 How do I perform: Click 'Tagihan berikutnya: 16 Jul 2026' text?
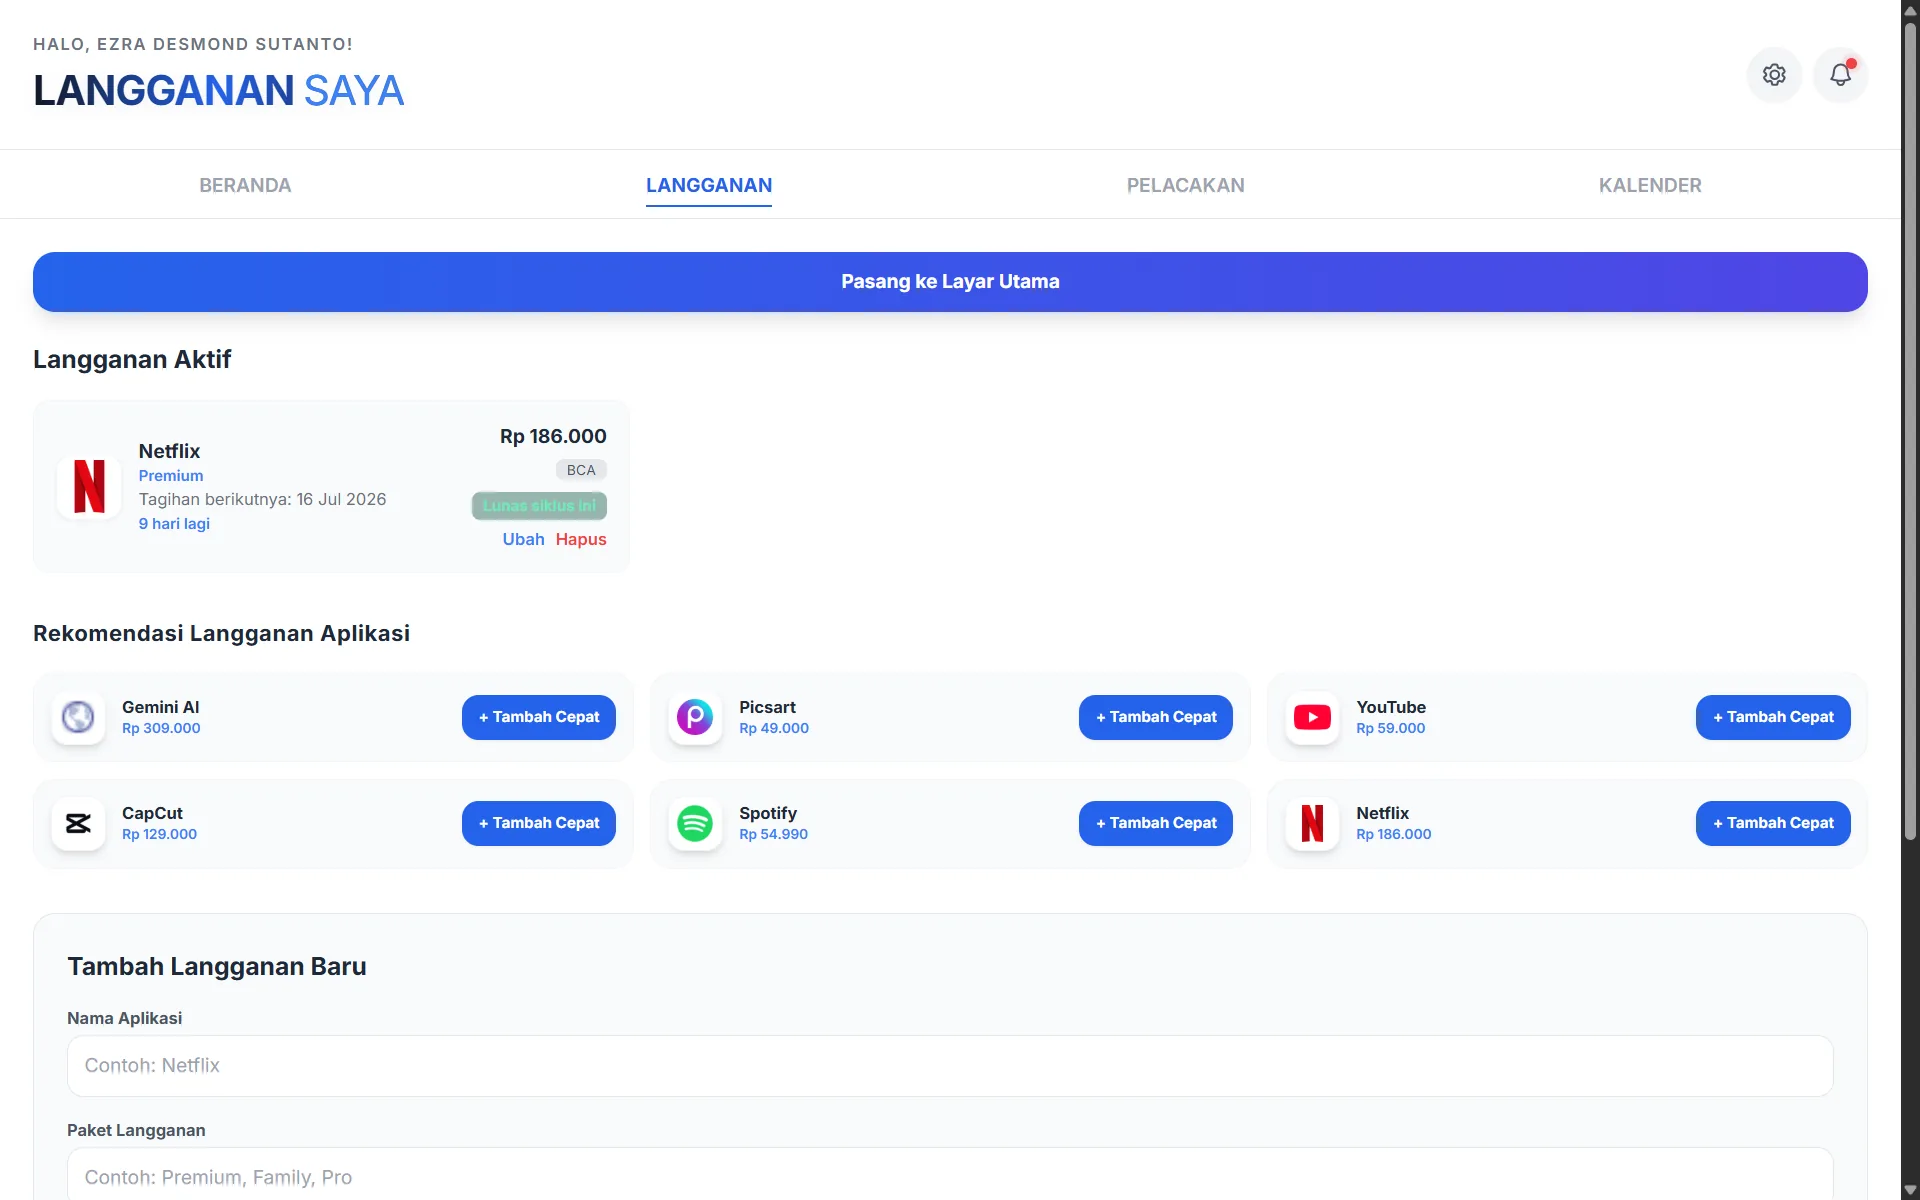(262, 499)
